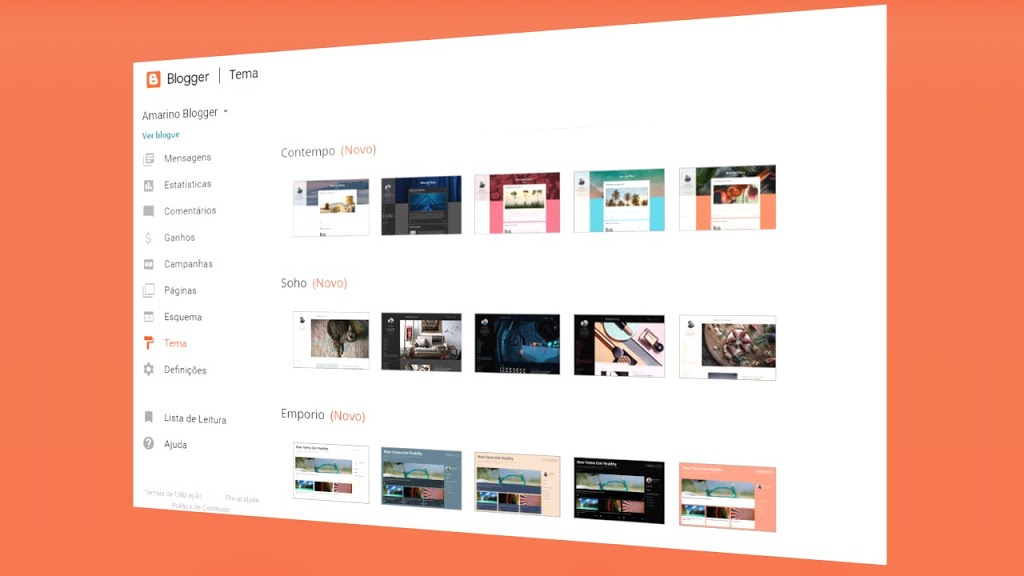Click the Termos de Utilização link
This screenshot has height=576, width=1024.
click(173, 494)
